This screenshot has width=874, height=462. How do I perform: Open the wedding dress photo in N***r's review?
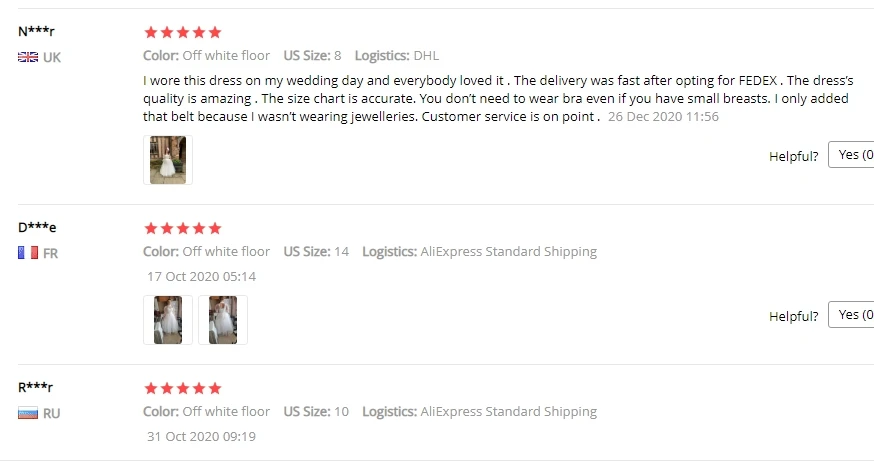tap(168, 160)
